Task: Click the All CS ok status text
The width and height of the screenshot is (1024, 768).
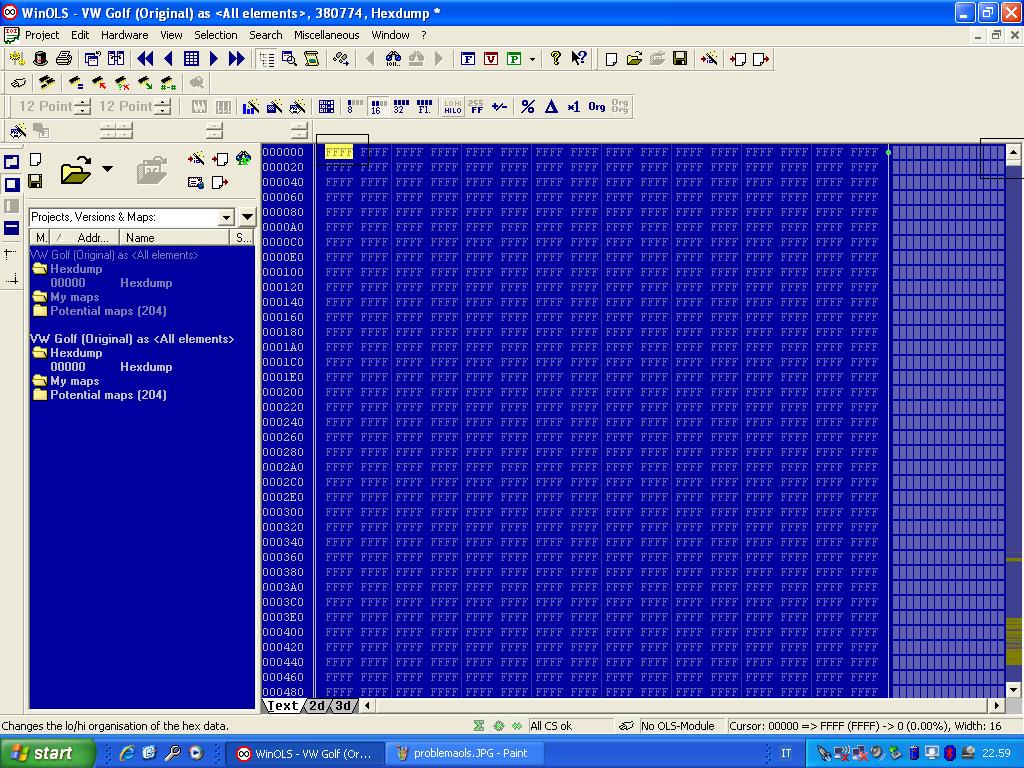Action: (x=551, y=726)
